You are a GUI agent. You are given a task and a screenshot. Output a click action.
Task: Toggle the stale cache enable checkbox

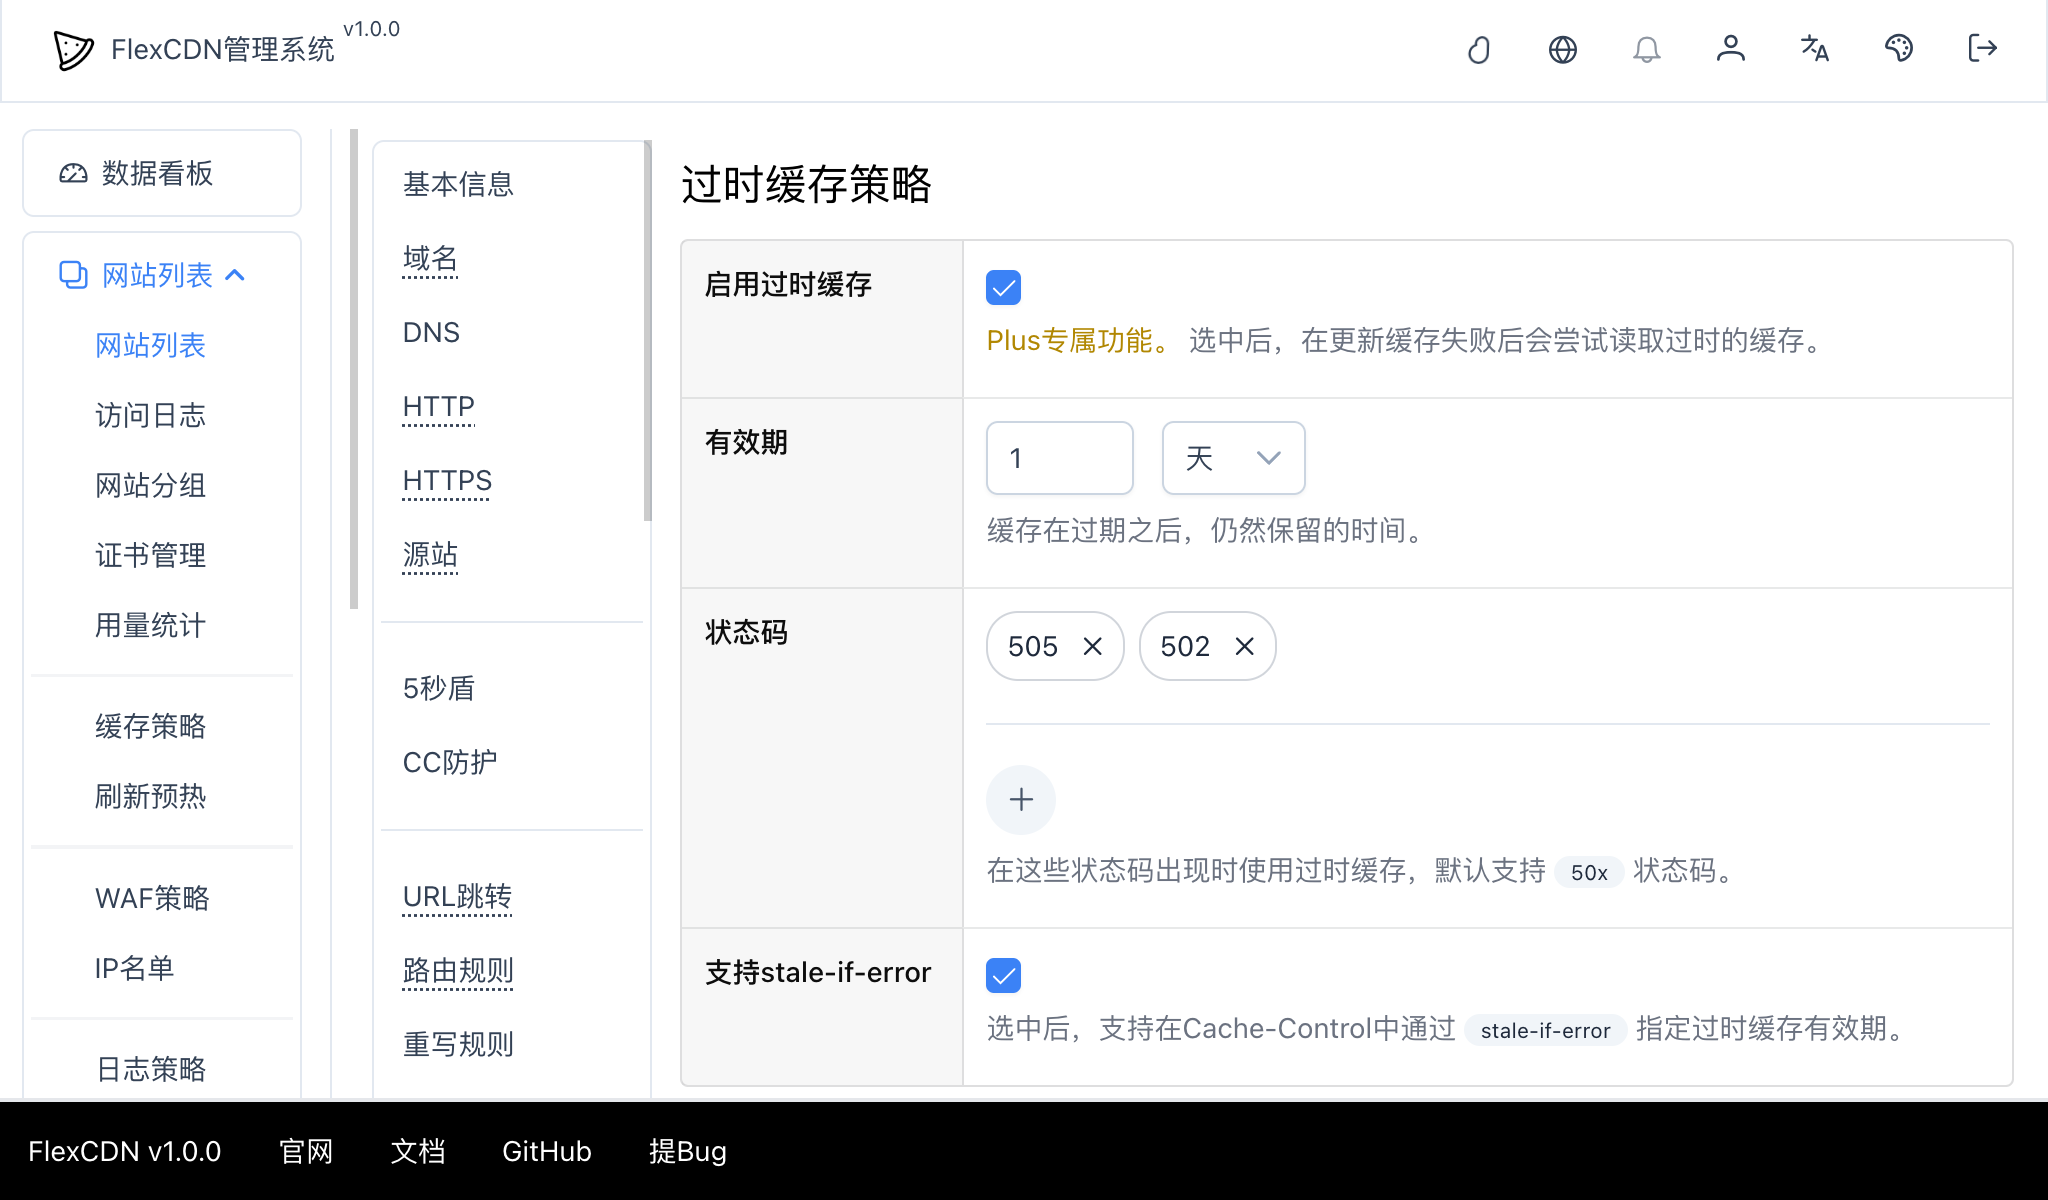pyautogui.click(x=1003, y=287)
